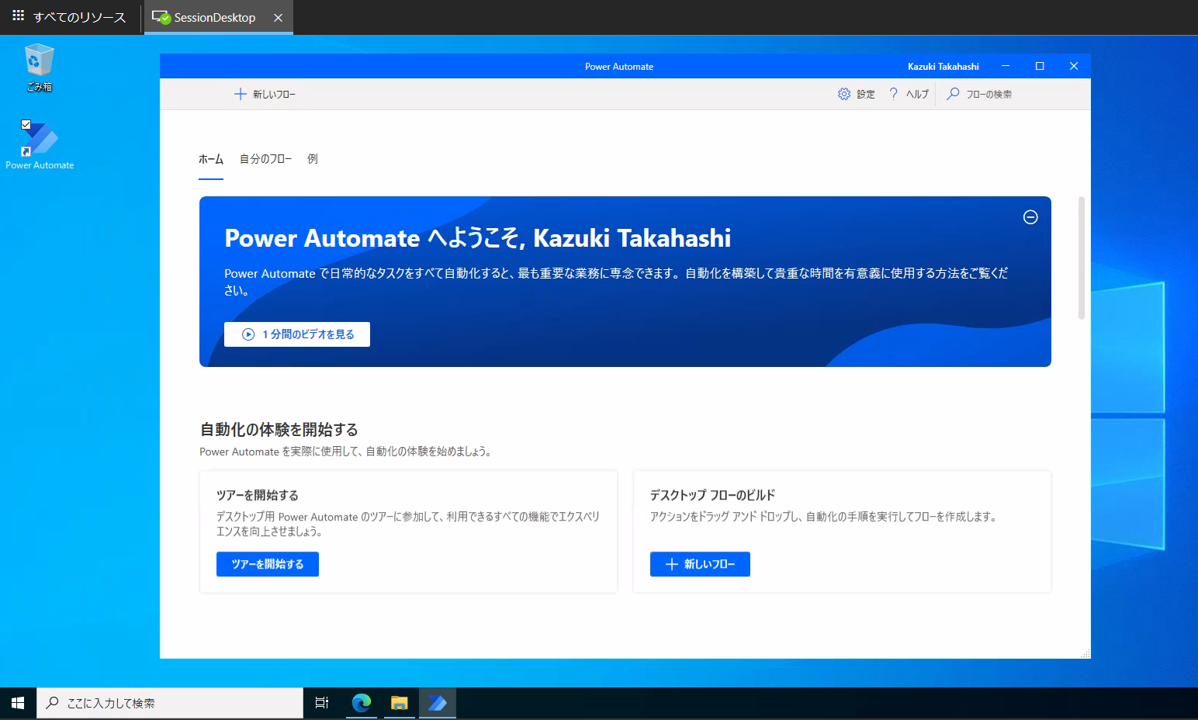The image size is (1198, 720).
Task: Click the plus icon for 新しいフロー
Action: pos(240,93)
